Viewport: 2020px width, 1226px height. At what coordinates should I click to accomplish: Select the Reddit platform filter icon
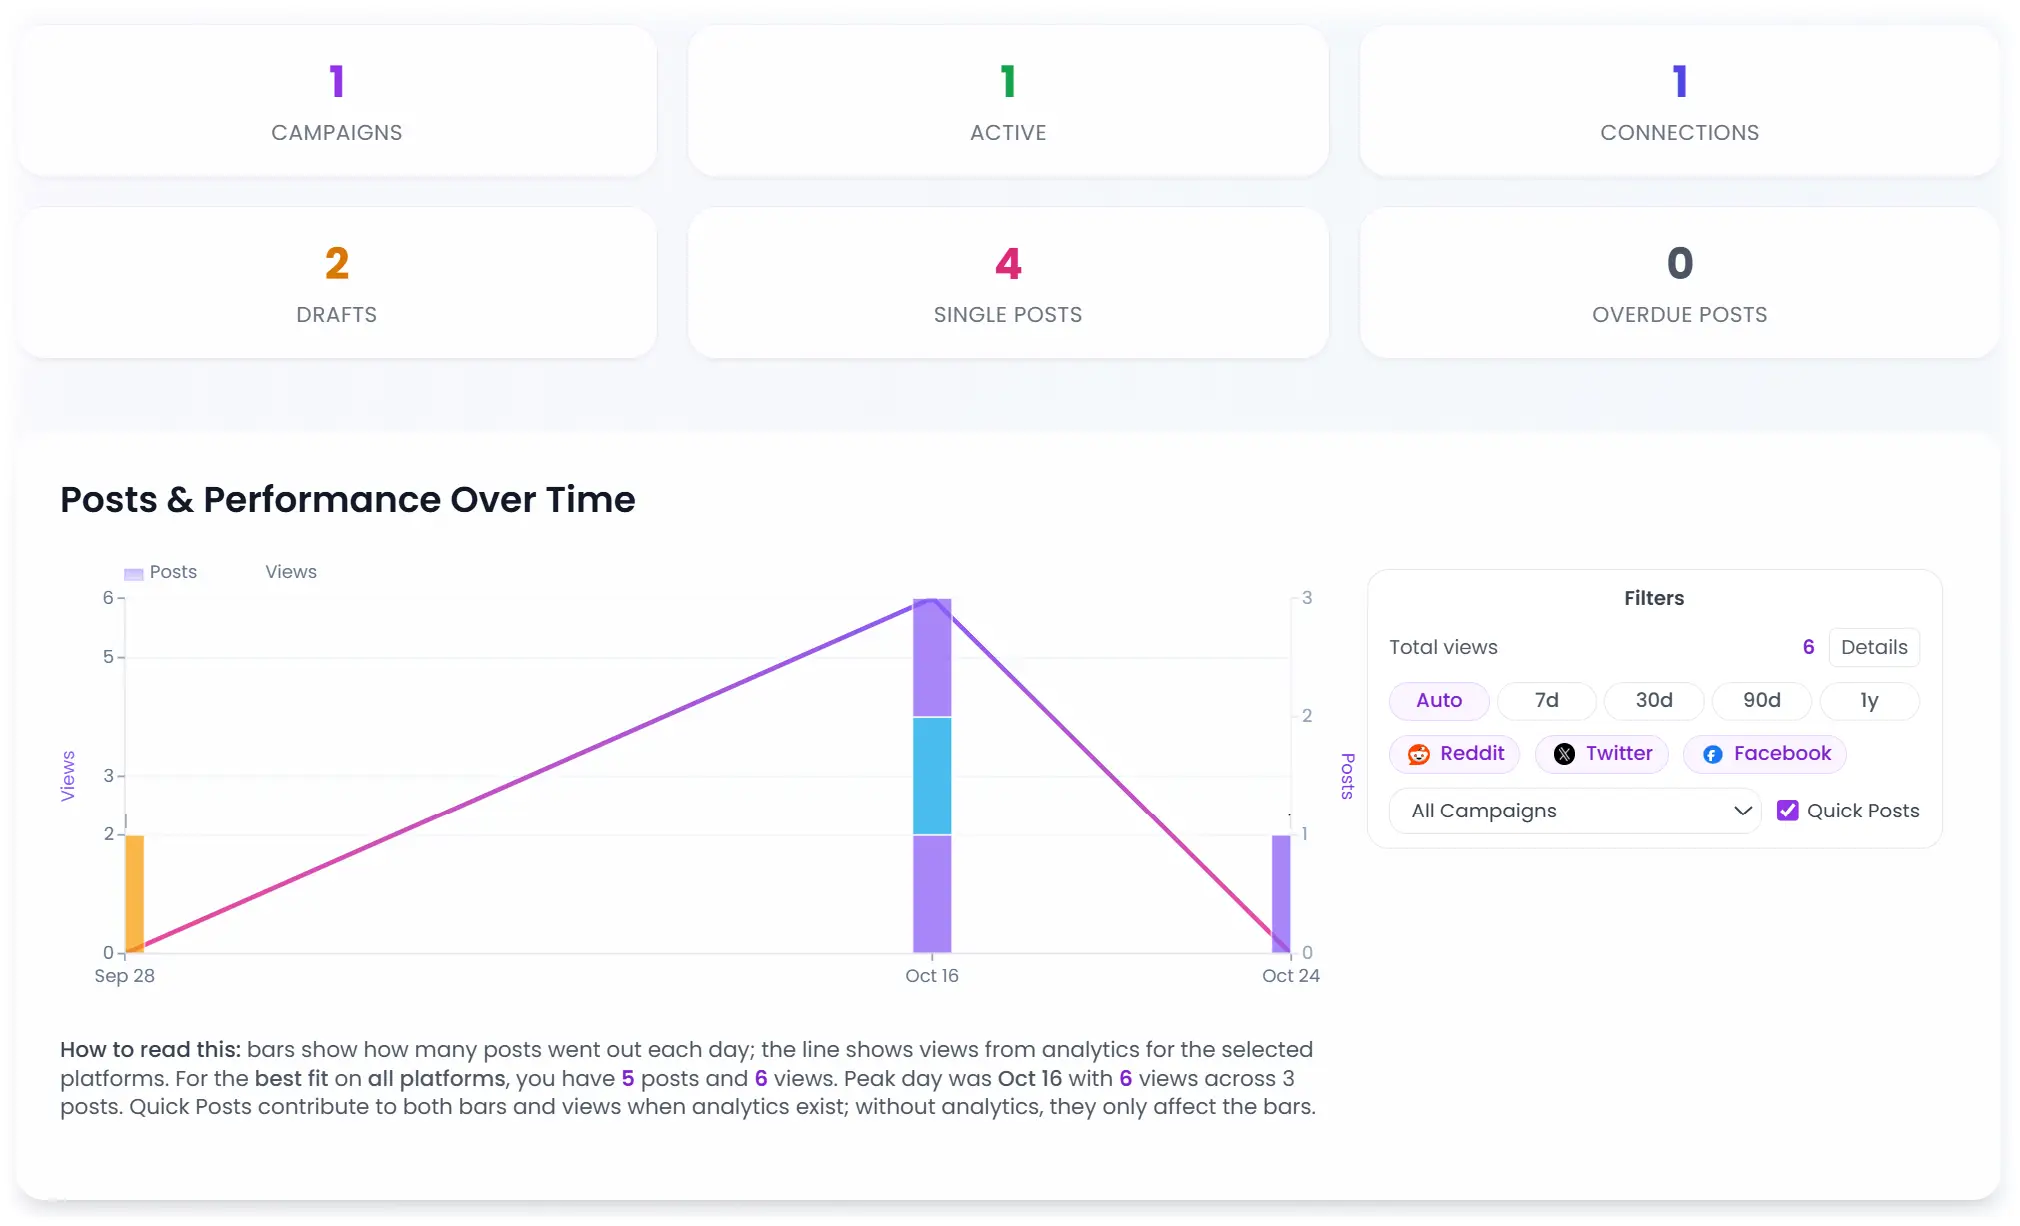(1421, 754)
